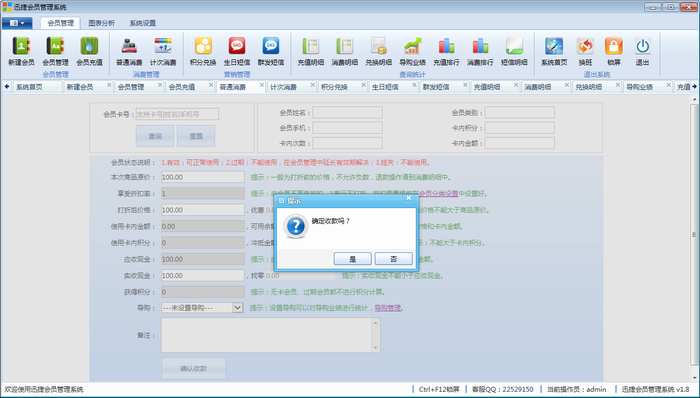The width and height of the screenshot is (700, 398).
Task: Show more tabs with right arrow
Action: point(695,87)
